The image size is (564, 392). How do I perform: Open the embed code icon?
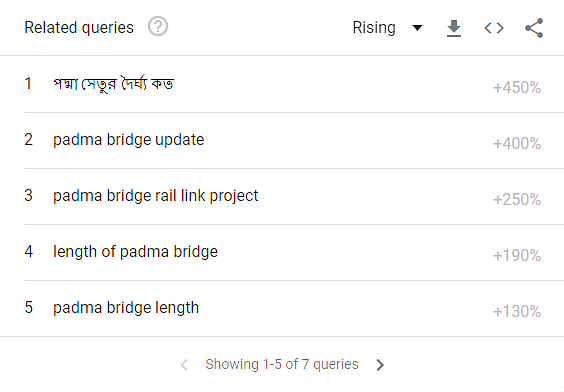tap(494, 28)
